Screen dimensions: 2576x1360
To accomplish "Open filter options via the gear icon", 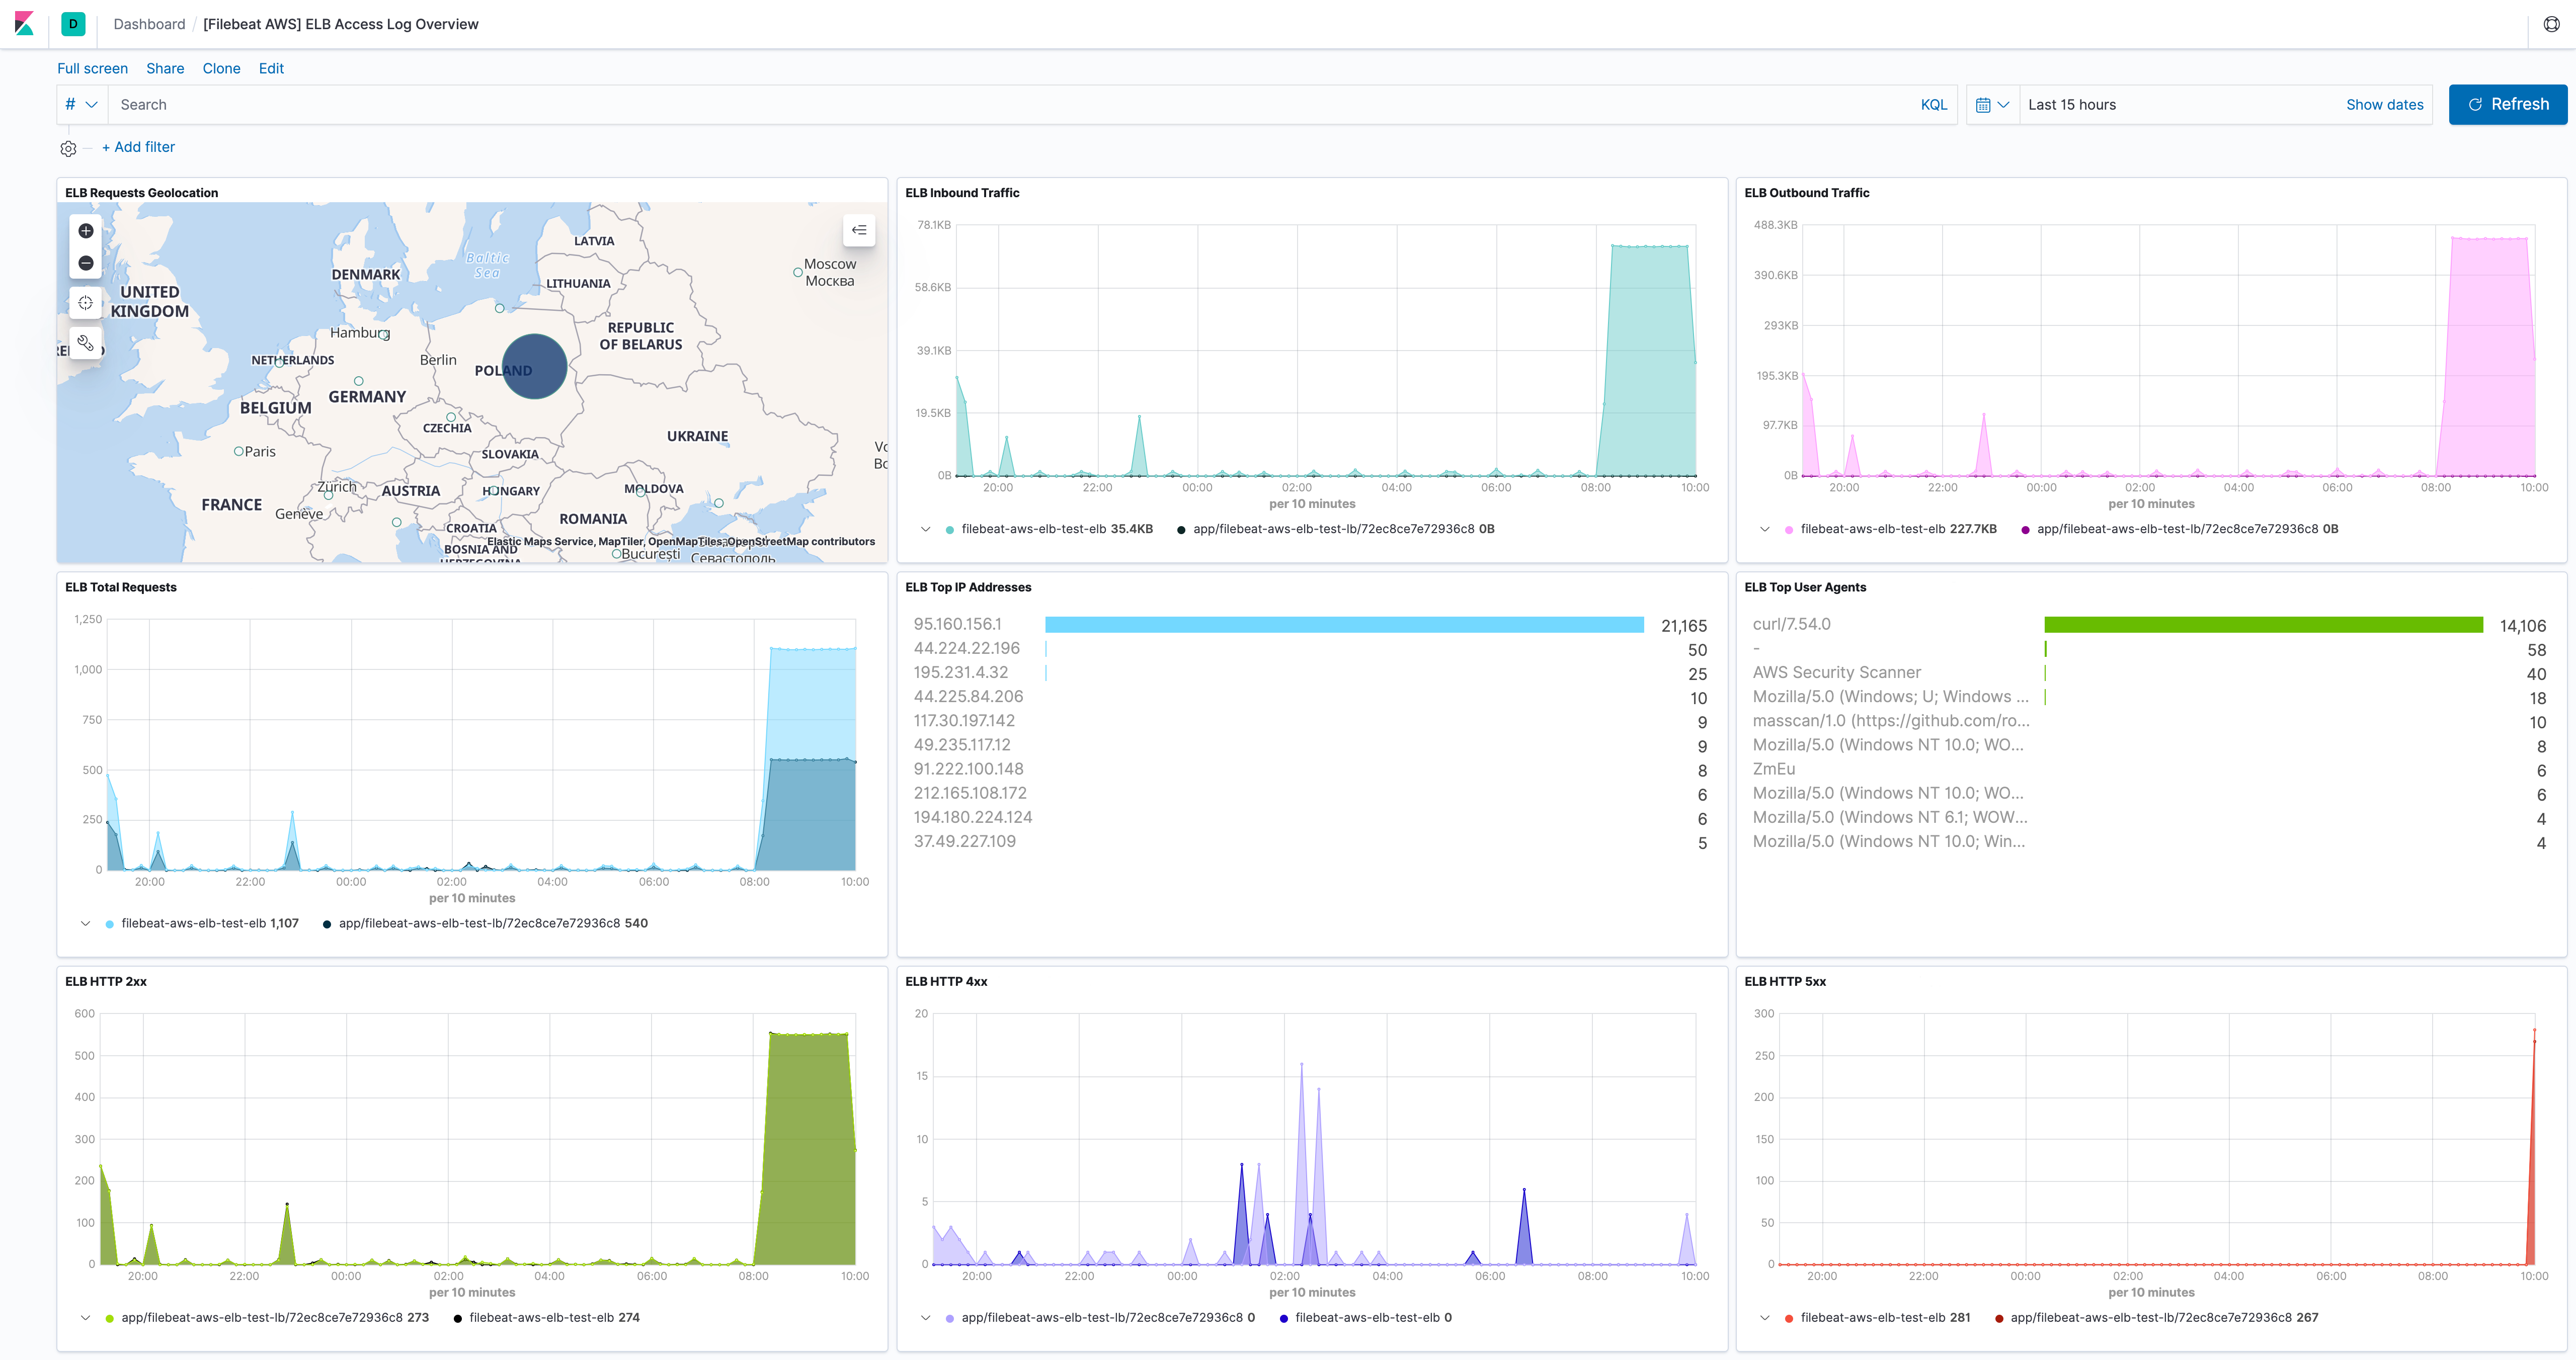I will (x=68, y=147).
